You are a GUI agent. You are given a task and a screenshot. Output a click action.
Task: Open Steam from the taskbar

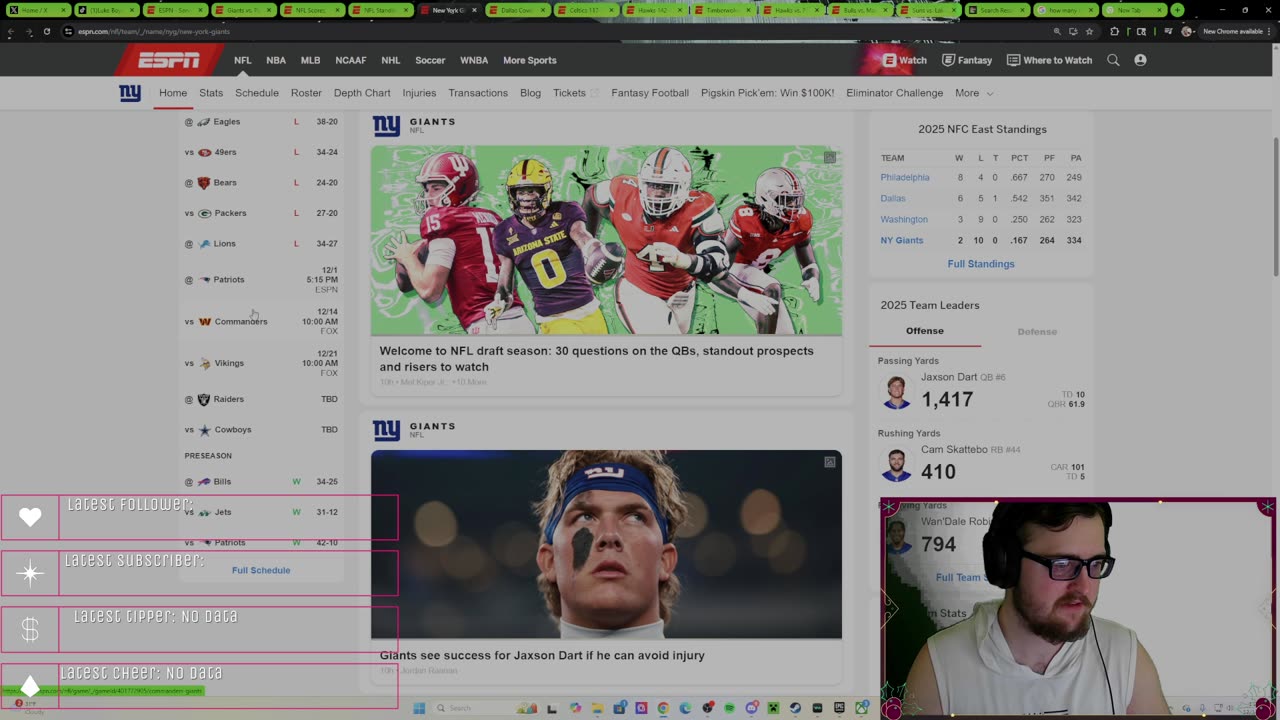pos(795,708)
